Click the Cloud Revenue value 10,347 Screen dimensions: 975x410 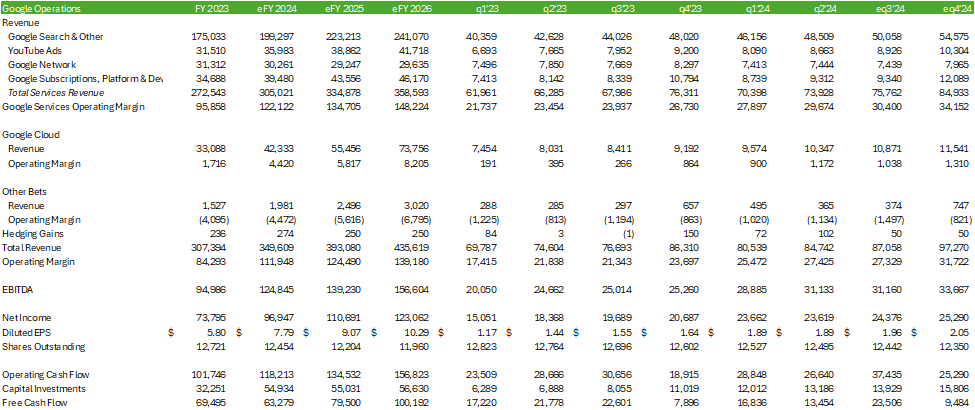point(821,149)
